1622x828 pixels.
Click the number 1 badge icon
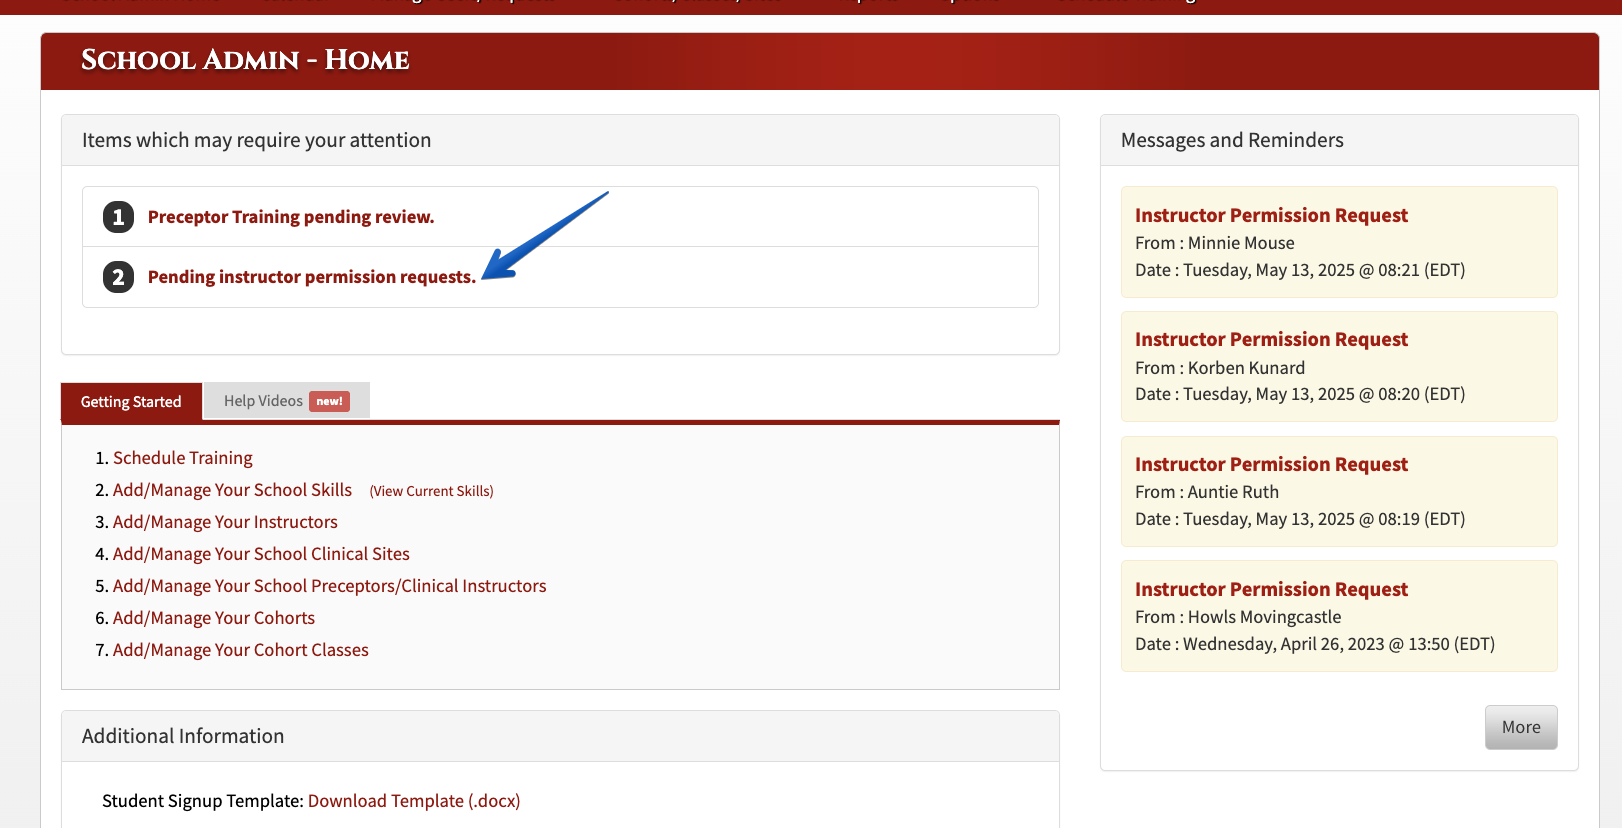(x=118, y=217)
